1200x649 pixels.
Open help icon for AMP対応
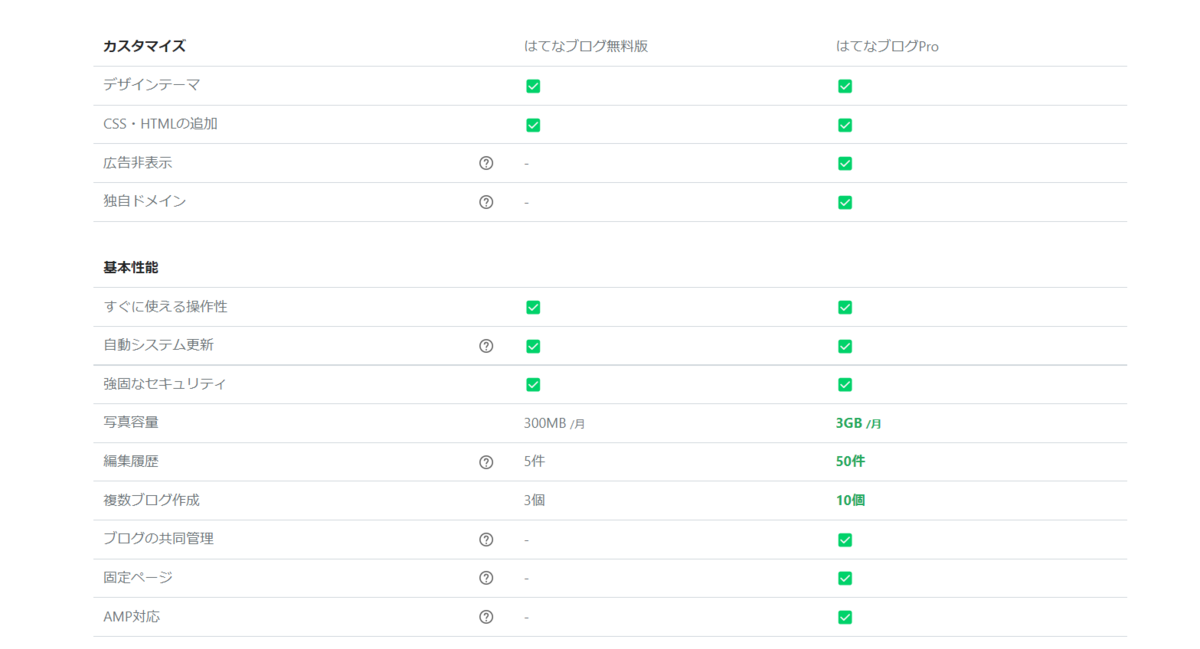coord(486,617)
